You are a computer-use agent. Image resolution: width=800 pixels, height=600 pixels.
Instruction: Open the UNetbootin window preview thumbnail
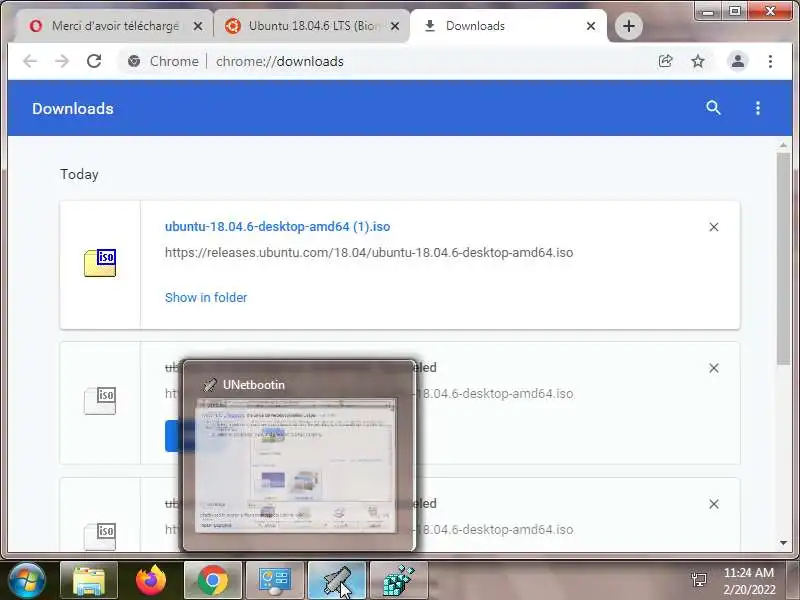pos(296,466)
